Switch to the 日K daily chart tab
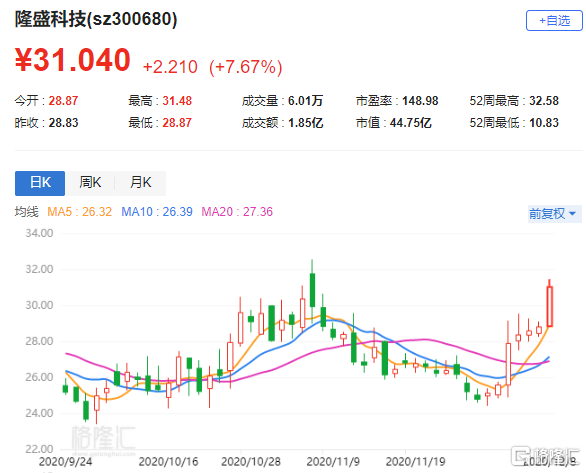 40,183
